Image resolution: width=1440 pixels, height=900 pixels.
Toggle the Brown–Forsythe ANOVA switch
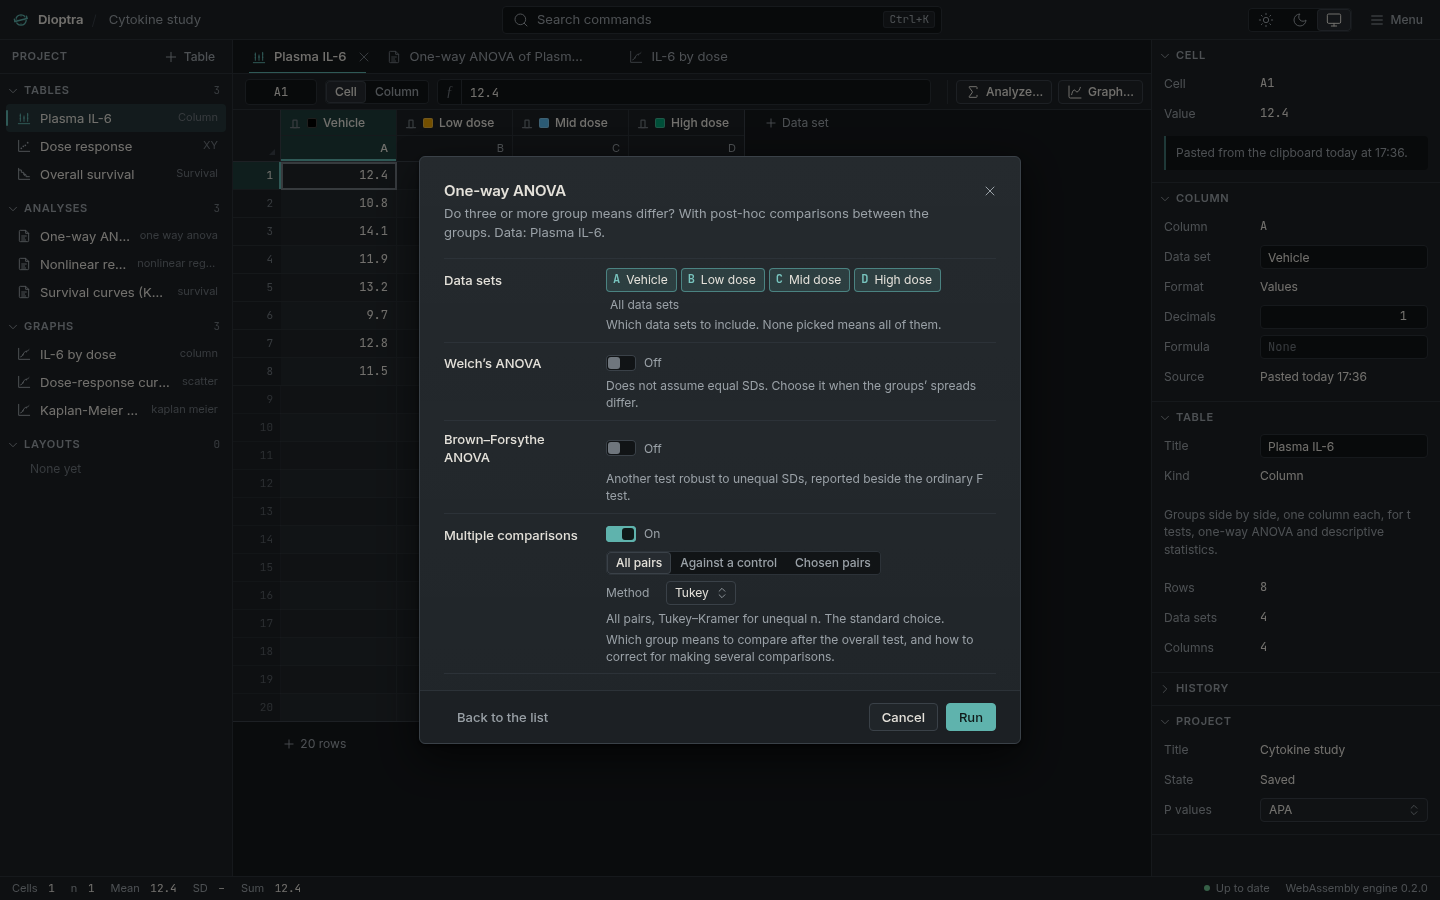[621, 448]
